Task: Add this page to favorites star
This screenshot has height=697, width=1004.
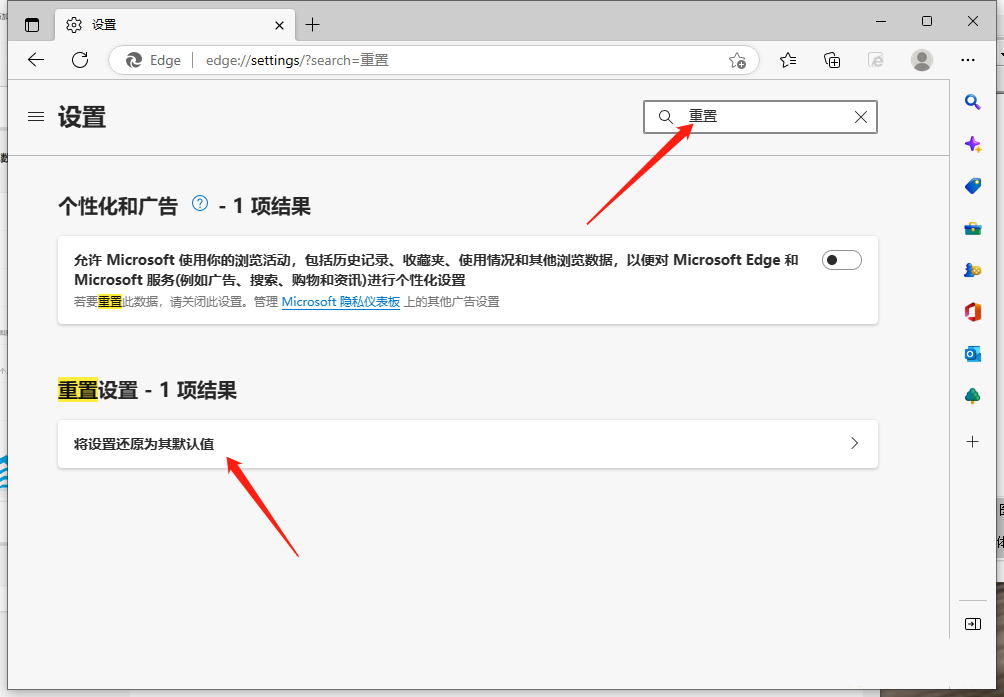Action: 737,61
